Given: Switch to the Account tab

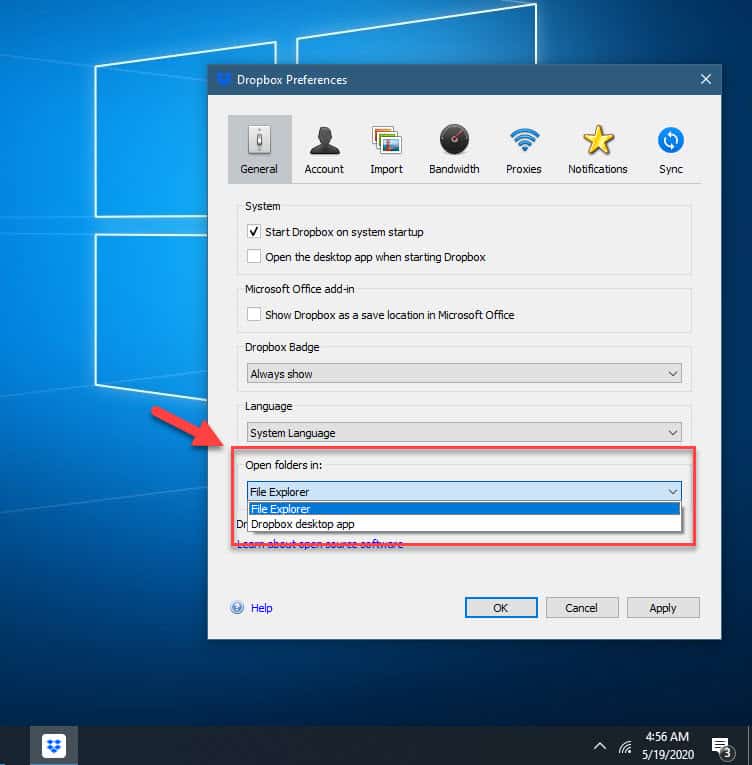Looking at the screenshot, I should (x=324, y=149).
